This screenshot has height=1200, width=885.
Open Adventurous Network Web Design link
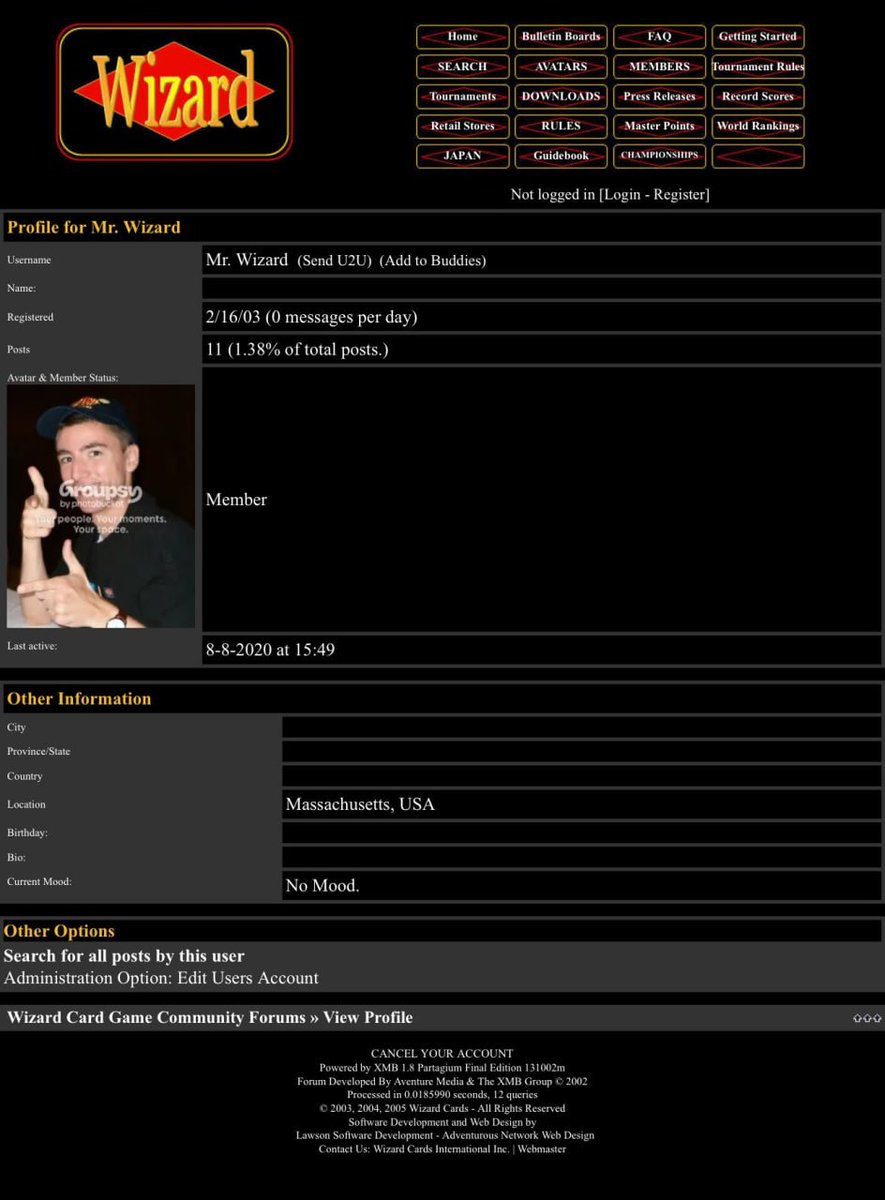(x=519, y=1136)
